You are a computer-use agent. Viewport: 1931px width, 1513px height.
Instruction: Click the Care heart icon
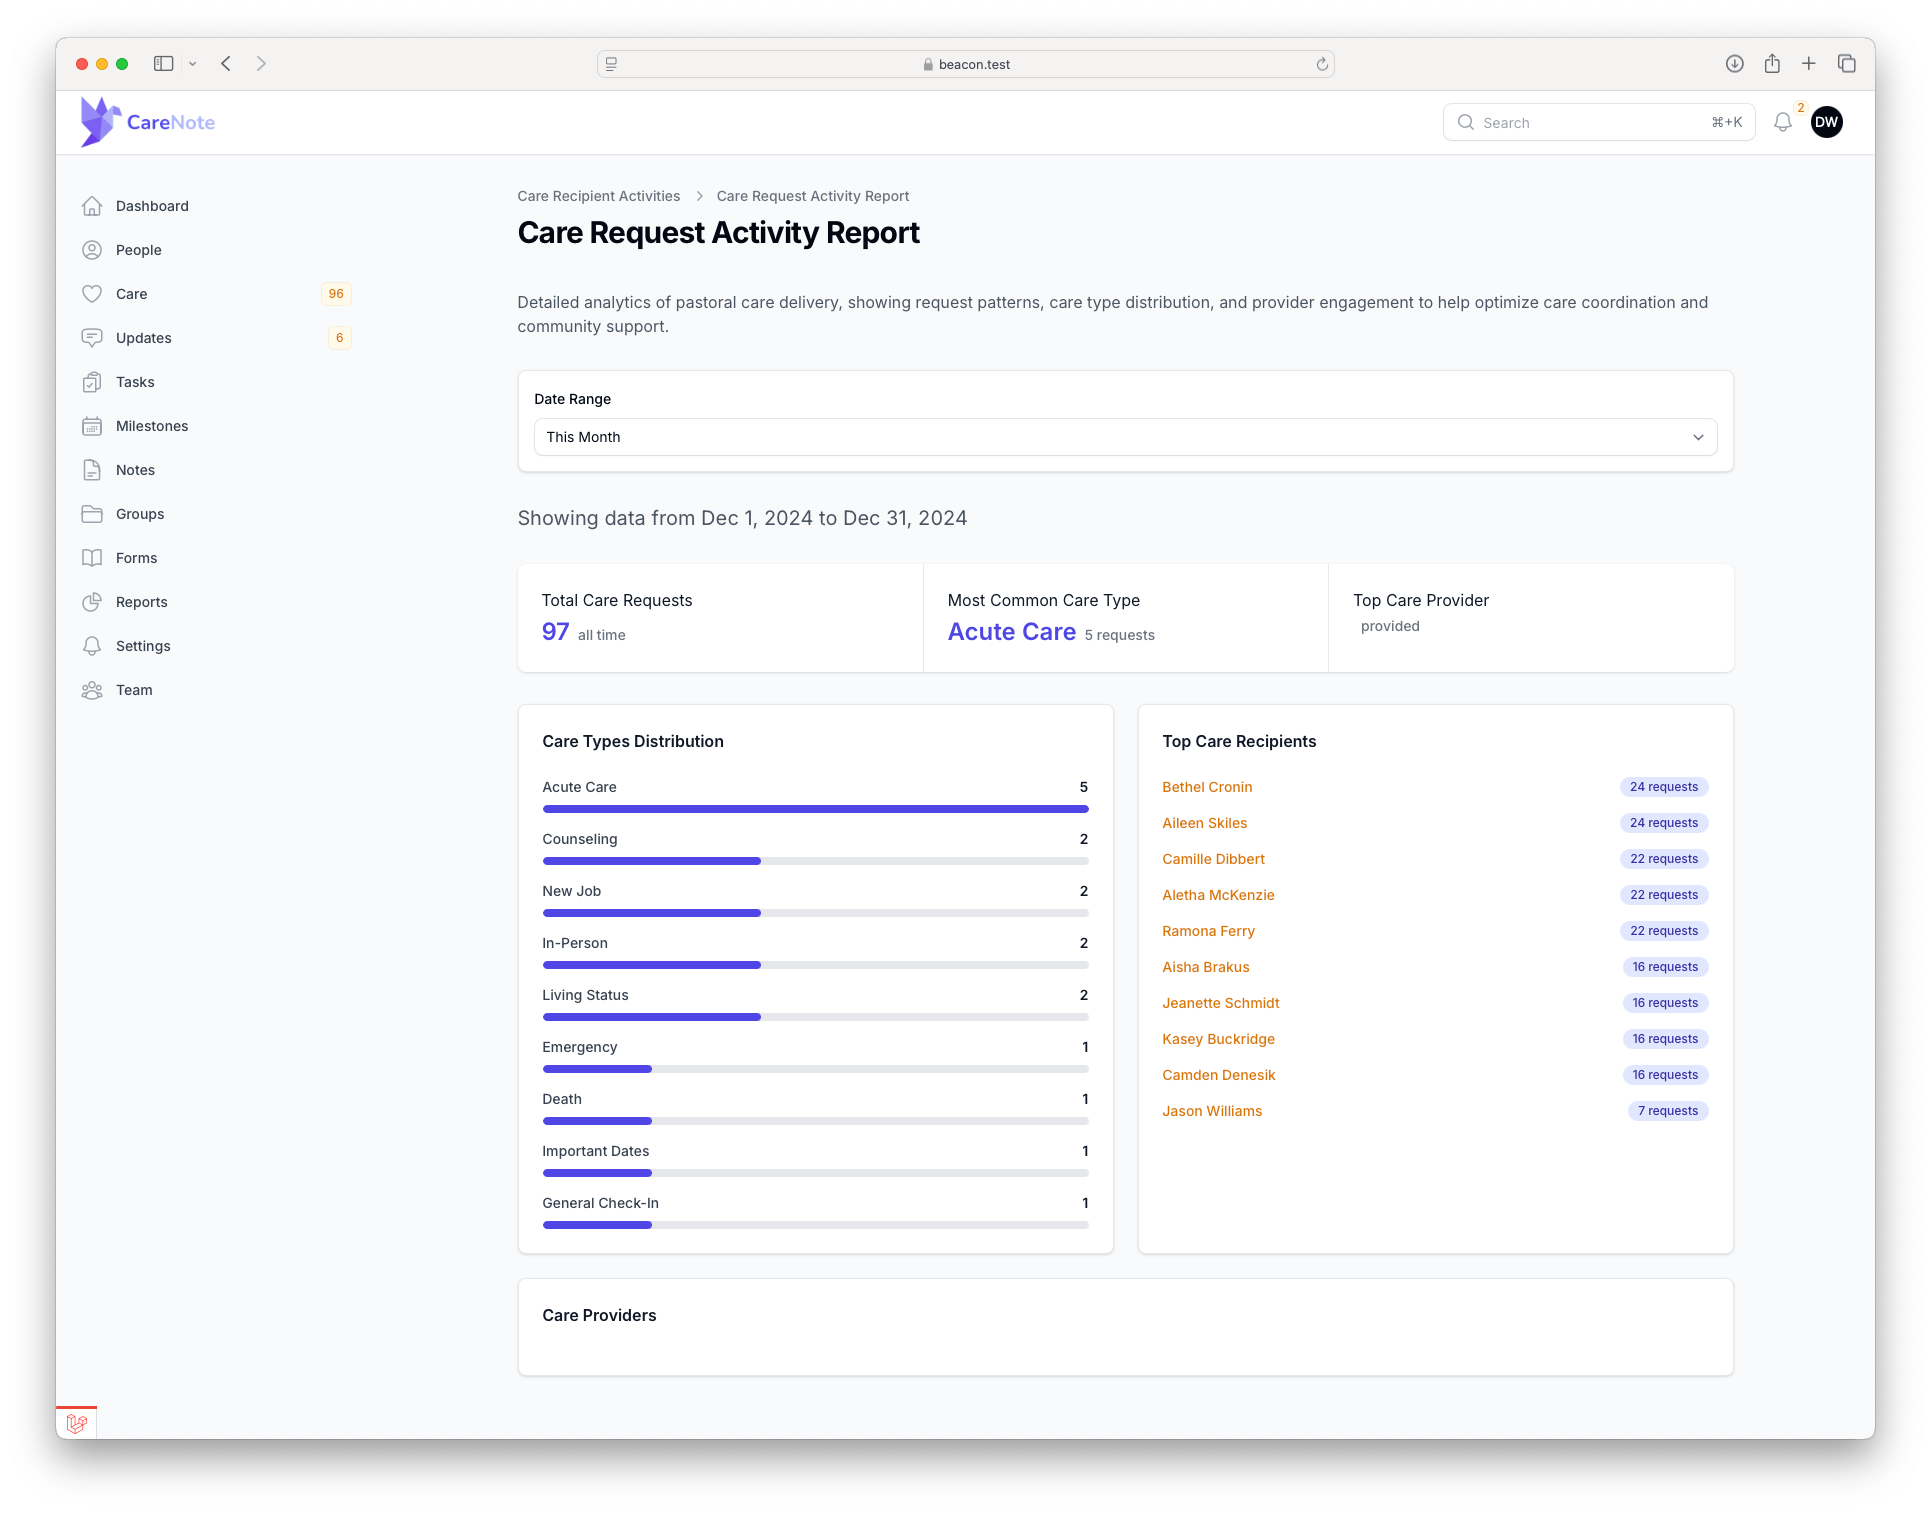(92, 294)
